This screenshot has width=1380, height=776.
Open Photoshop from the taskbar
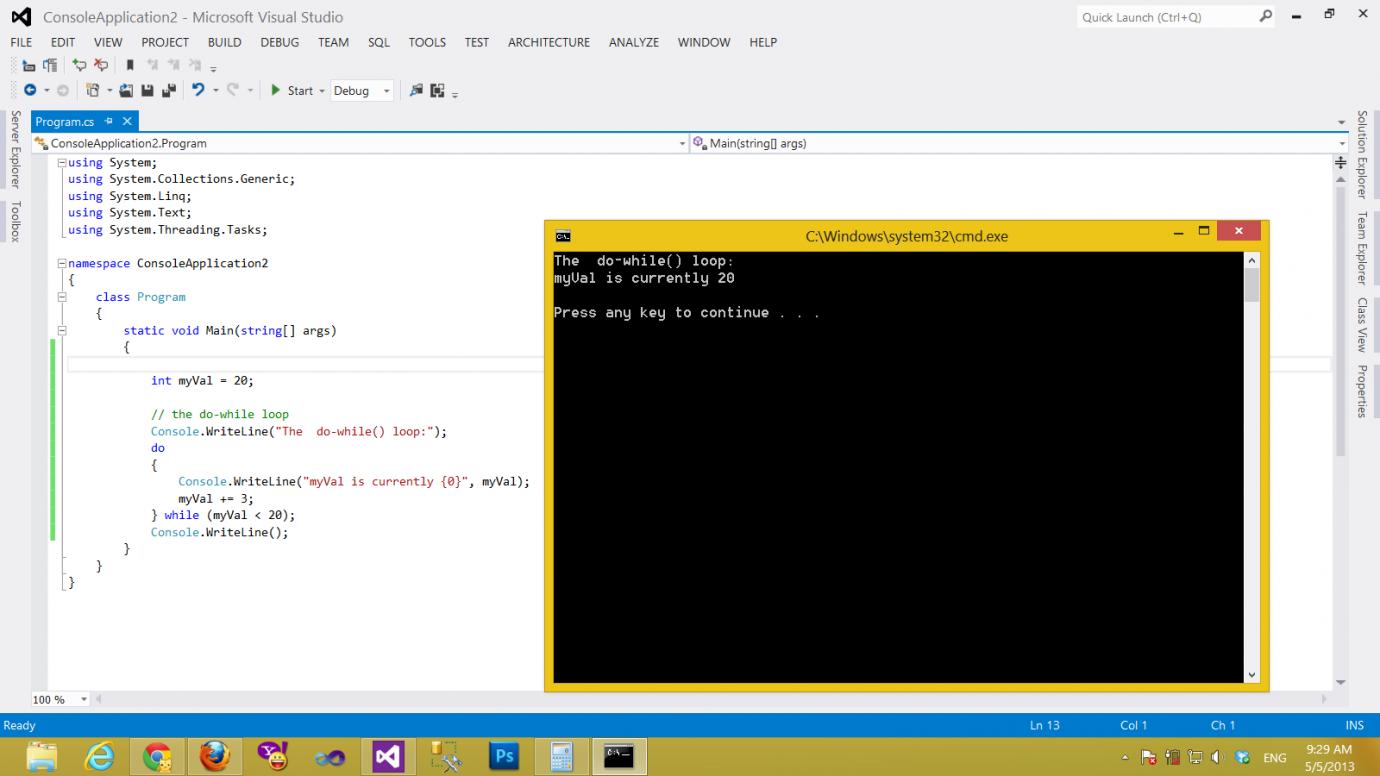point(505,757)
